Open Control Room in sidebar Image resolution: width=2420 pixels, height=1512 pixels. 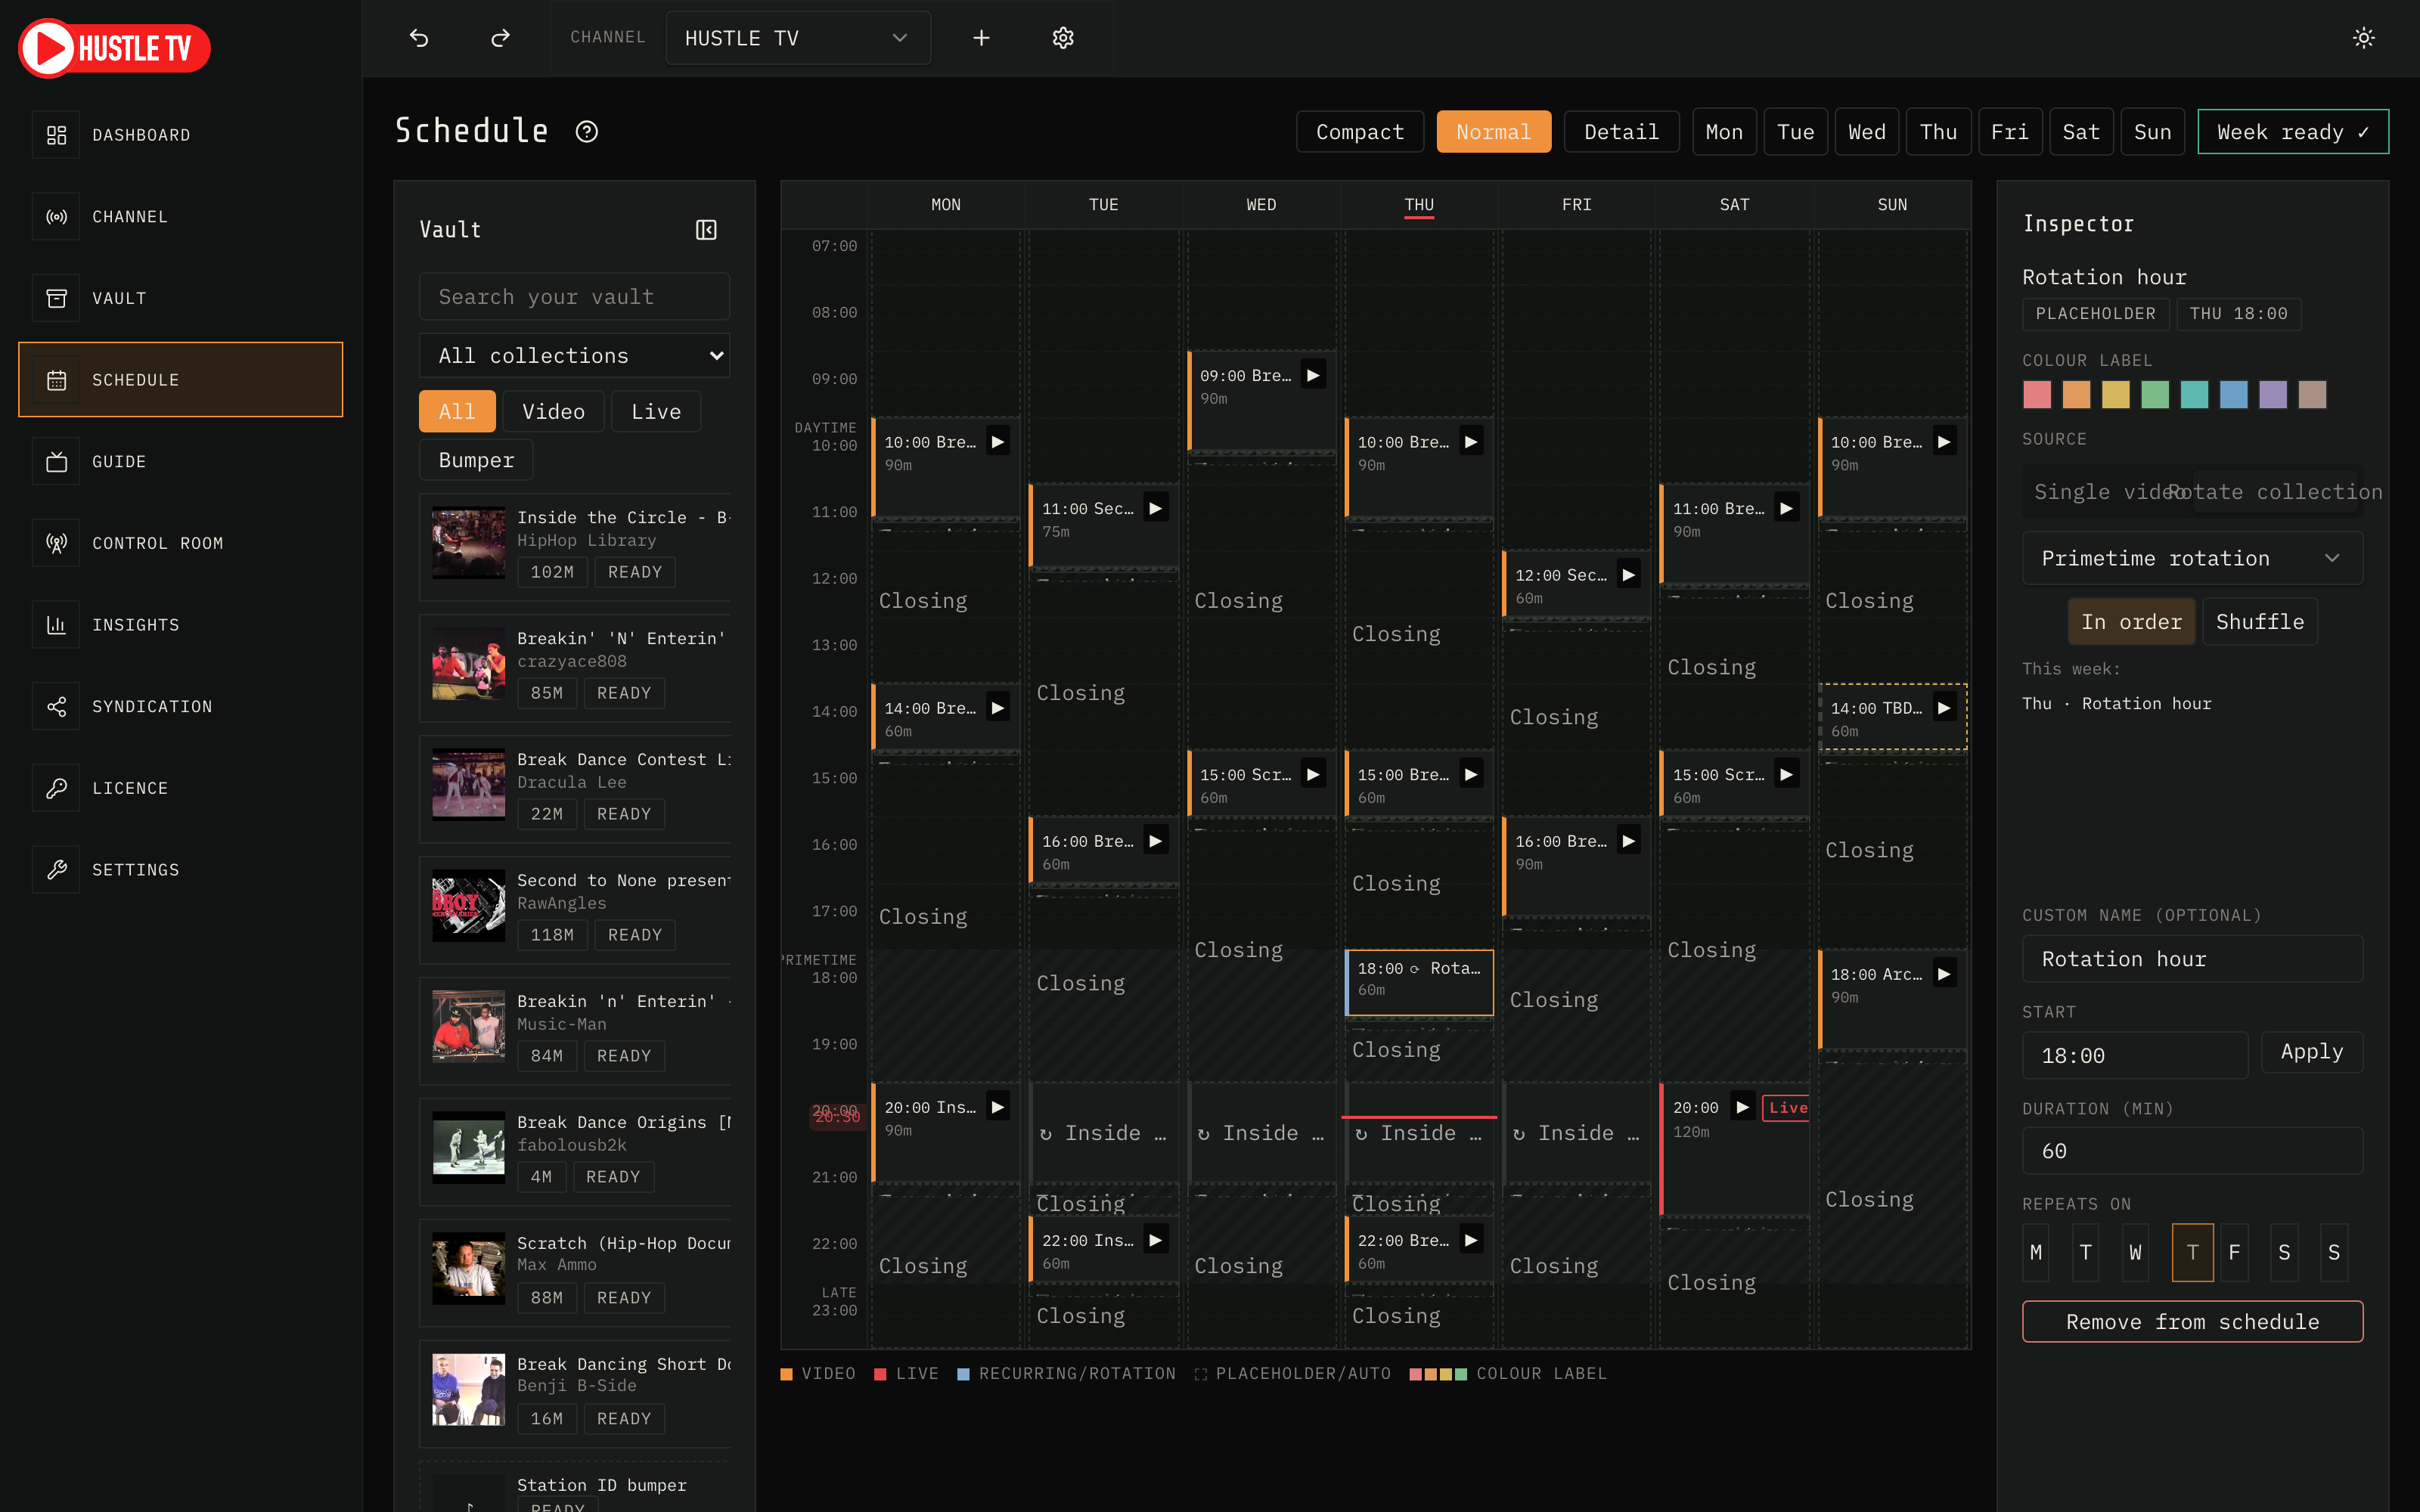click(x=181, y=543)
